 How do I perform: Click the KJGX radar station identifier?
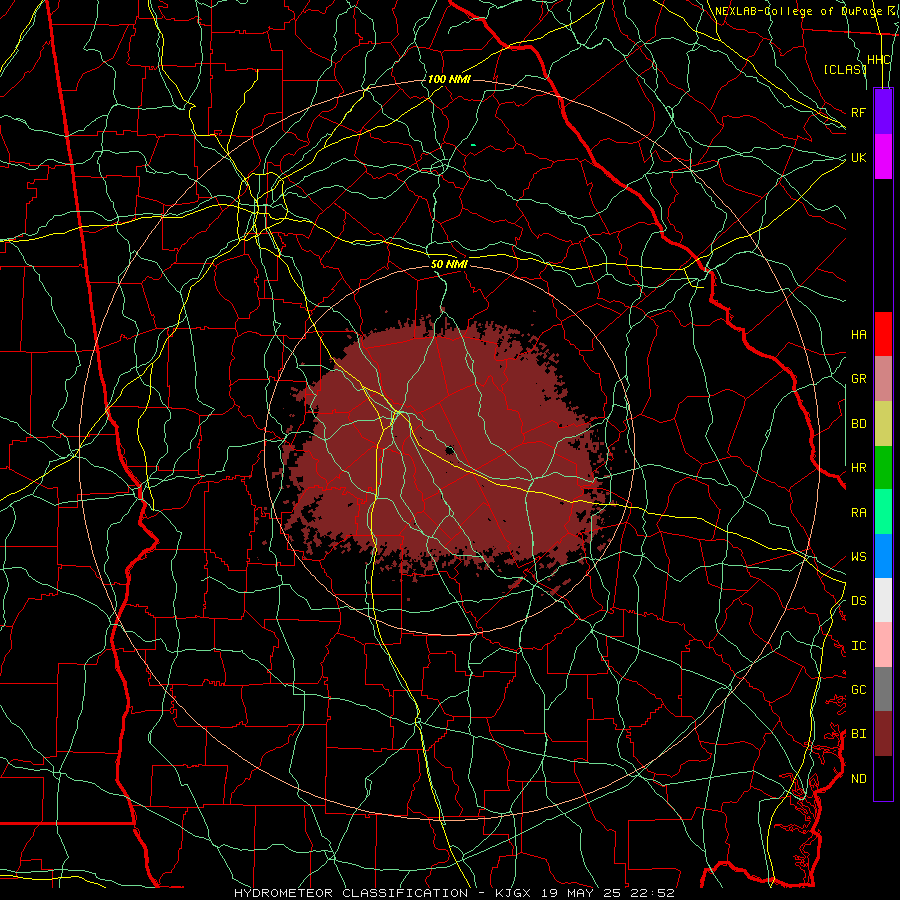click(x=513, y=893)
